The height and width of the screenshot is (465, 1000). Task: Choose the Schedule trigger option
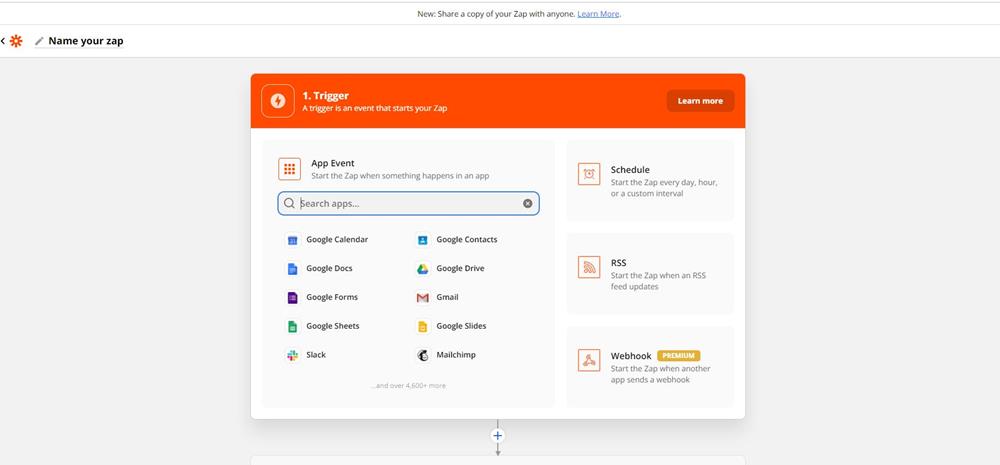click(x=650, y=181)
